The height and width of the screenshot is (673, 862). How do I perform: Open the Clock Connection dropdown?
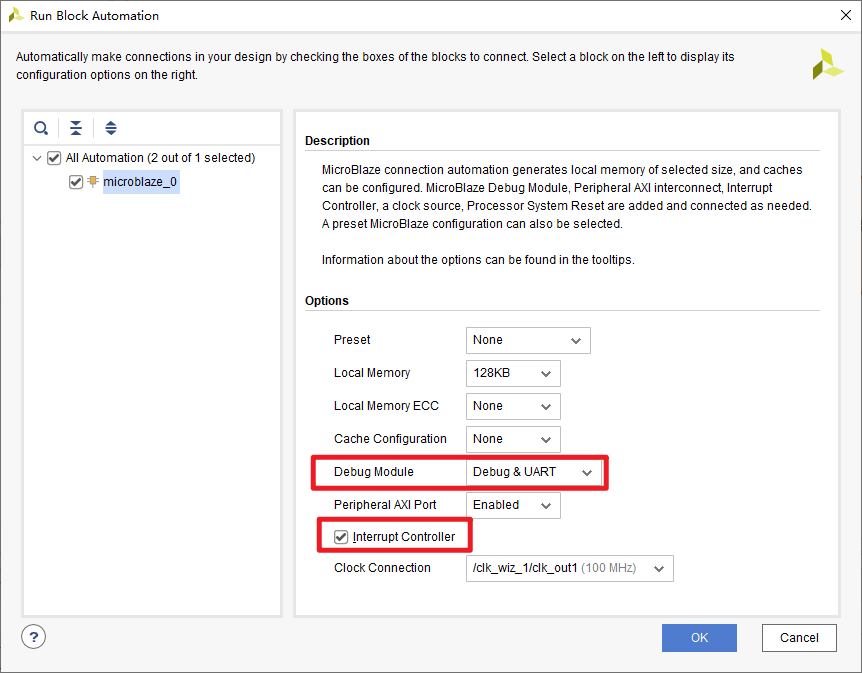tap(570, 569)
